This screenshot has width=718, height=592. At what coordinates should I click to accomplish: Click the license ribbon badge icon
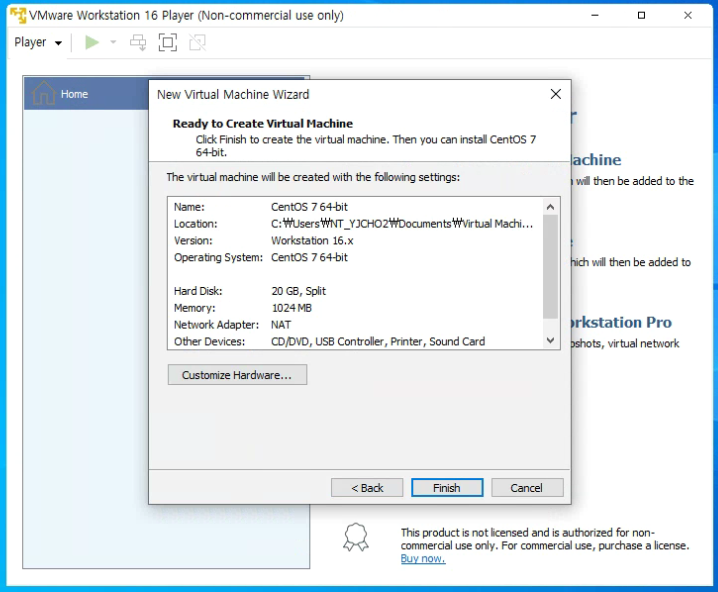(356, 537)
